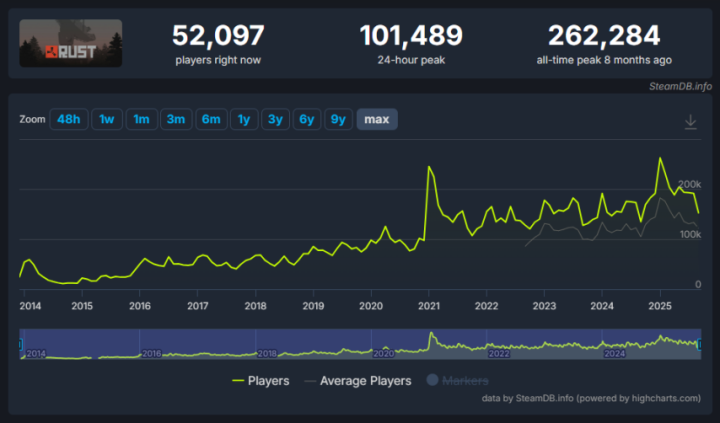Enable the hidden Markers series
Viewport: 720px width, 423px height.
click(458, 380)
